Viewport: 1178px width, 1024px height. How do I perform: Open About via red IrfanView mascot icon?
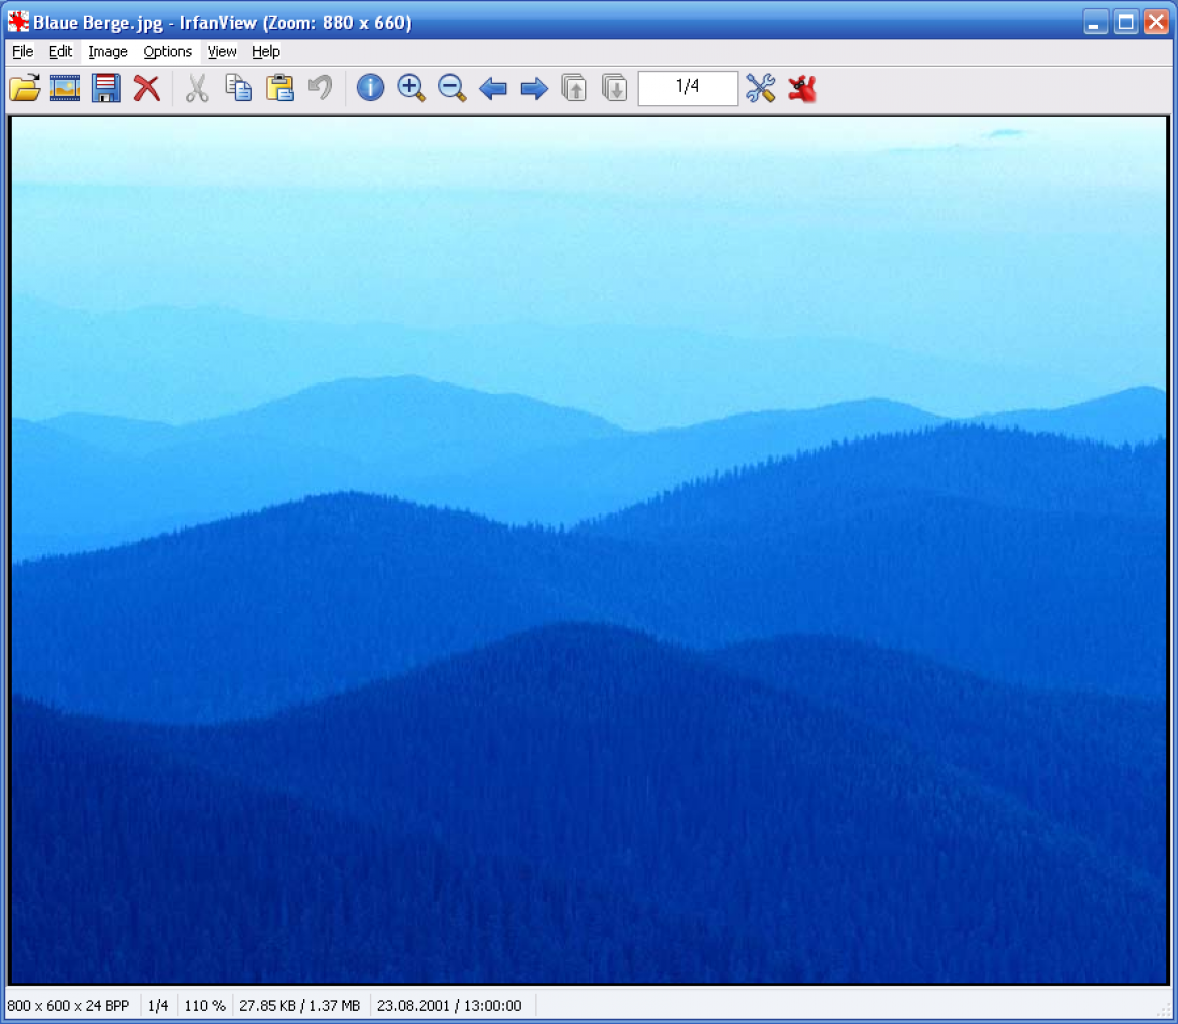tap(802, 89)
